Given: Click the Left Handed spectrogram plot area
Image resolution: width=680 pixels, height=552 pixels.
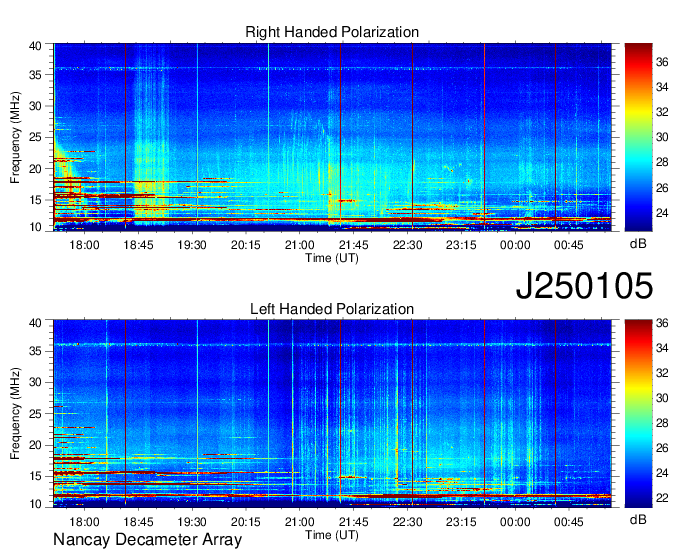Looking at the screenshot, I should 332,414.
